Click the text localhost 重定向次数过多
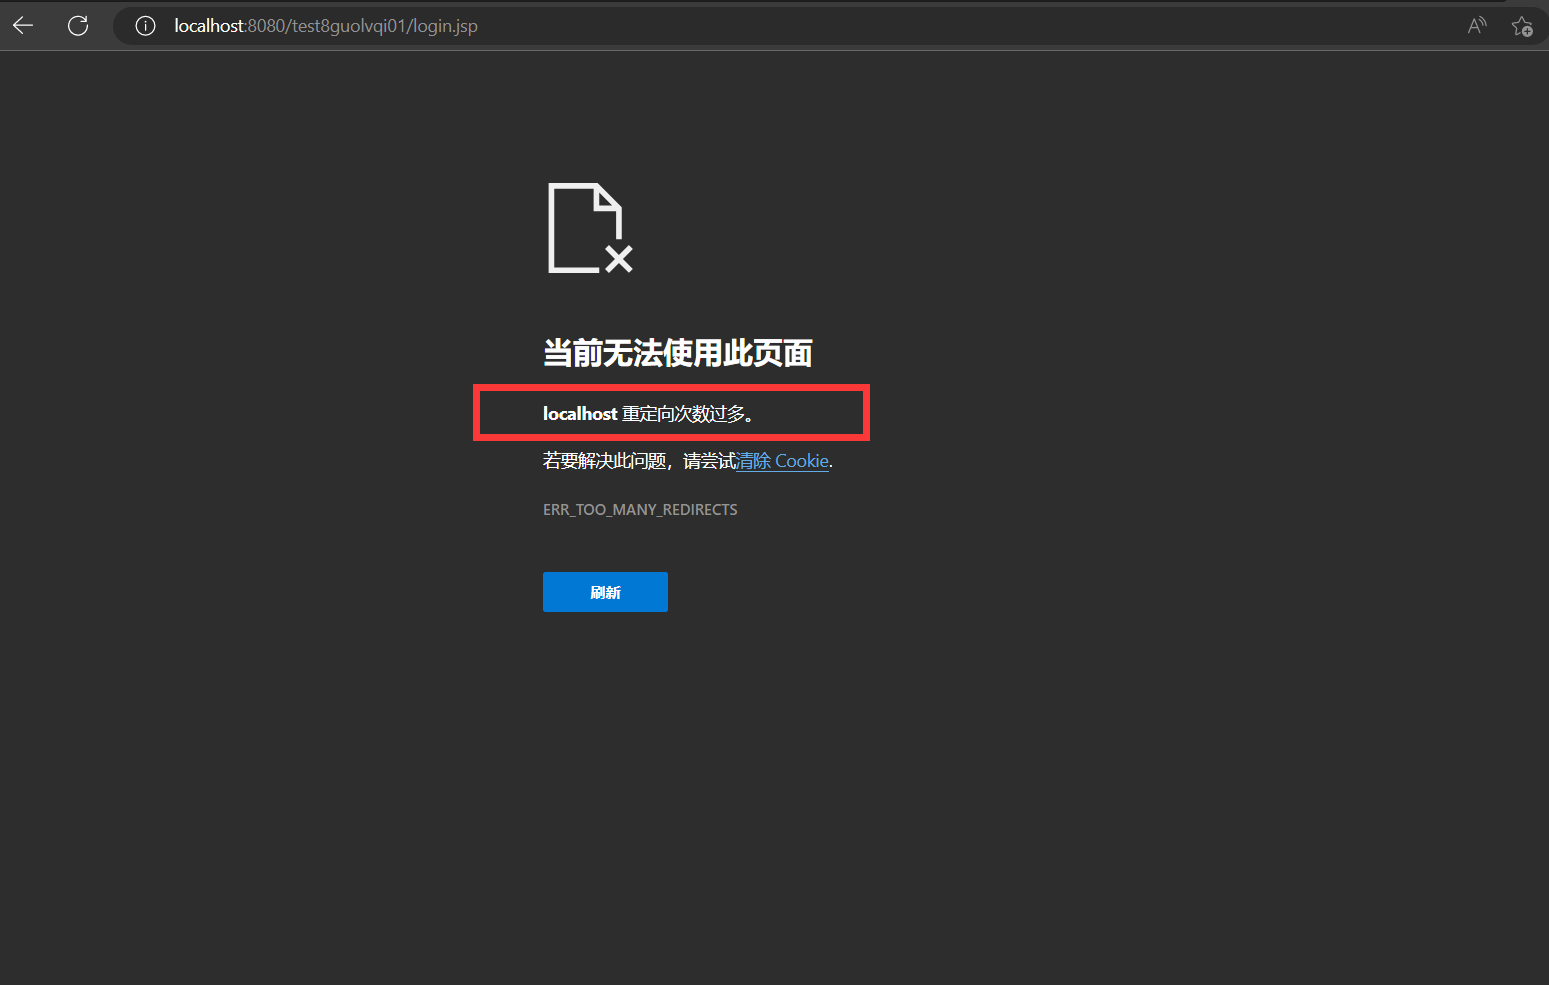 (647, 414)
